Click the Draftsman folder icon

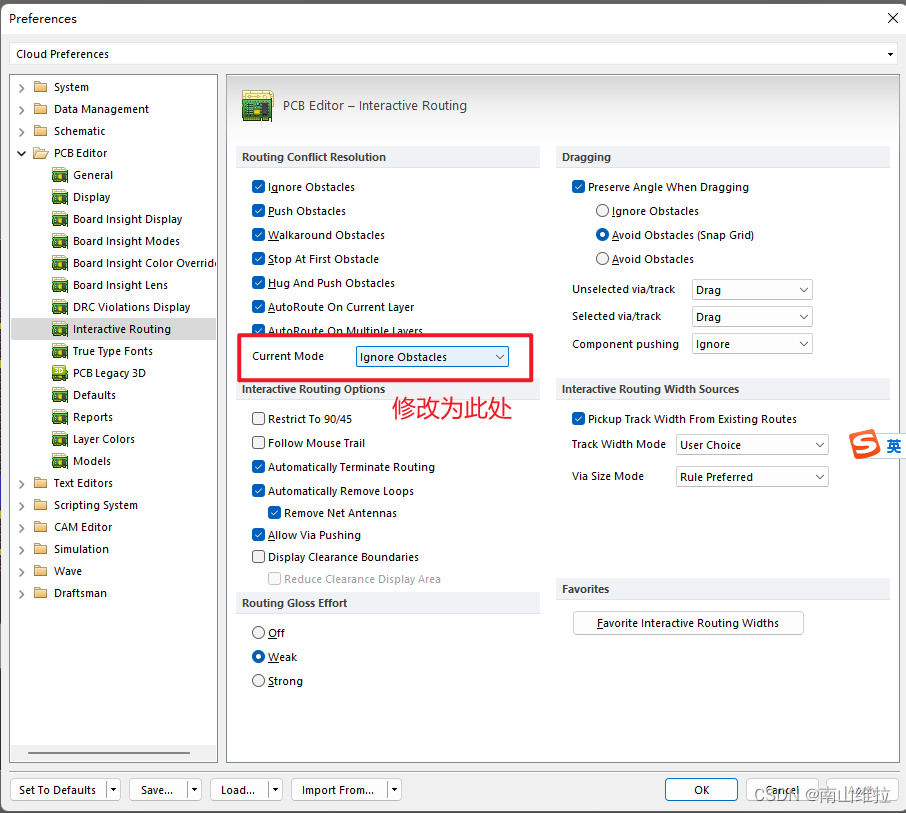tap(40, 592)
